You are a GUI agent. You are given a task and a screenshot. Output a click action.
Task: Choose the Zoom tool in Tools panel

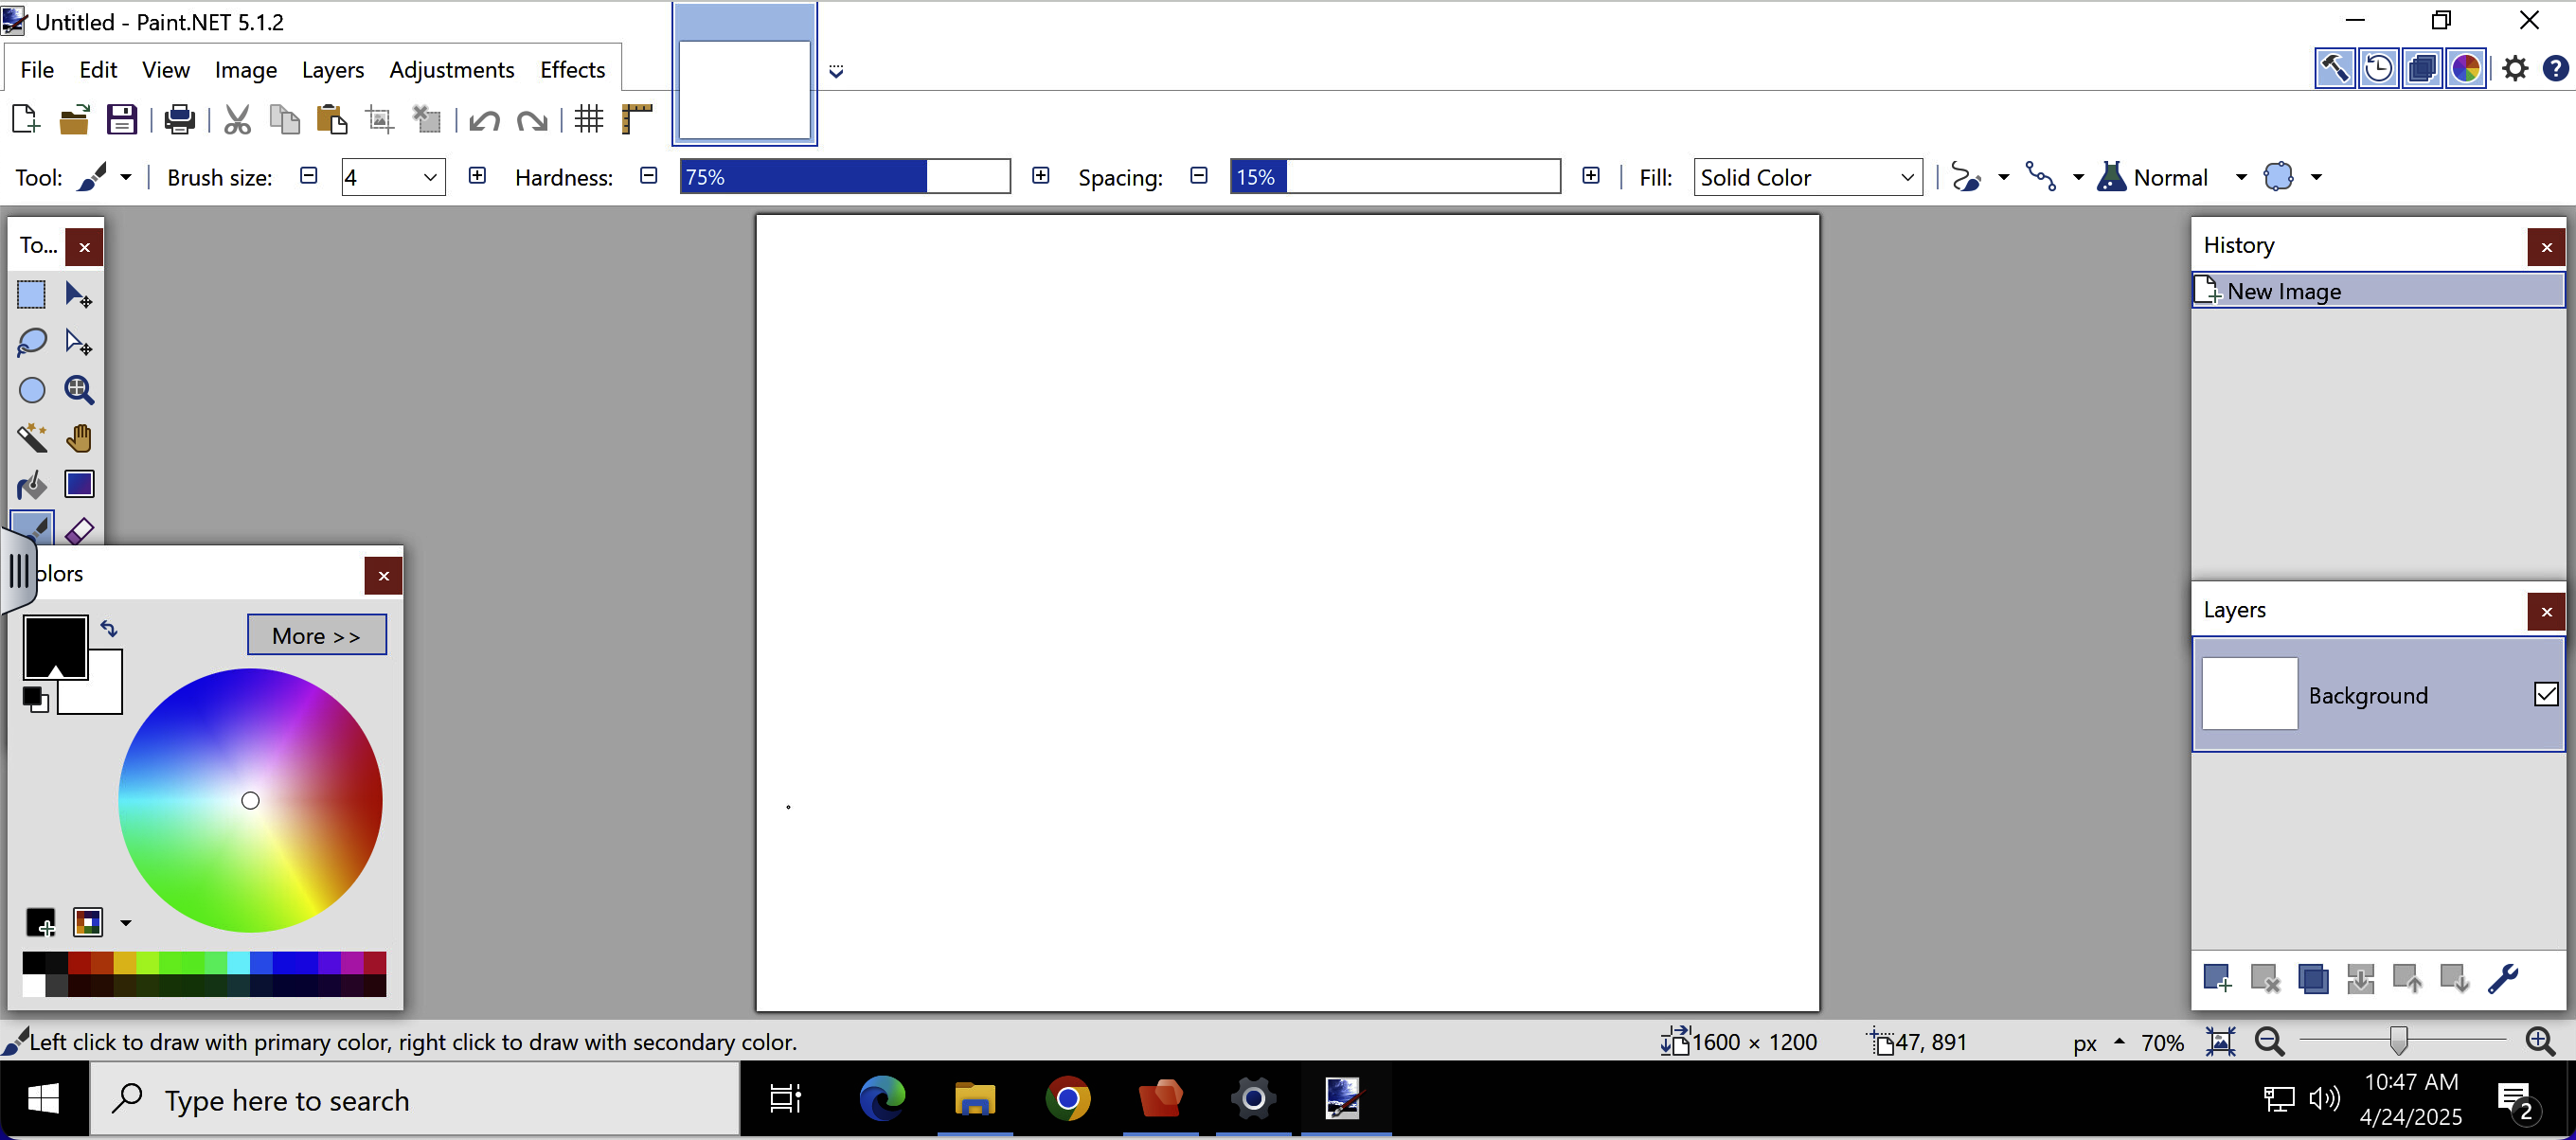click(79, 390)
